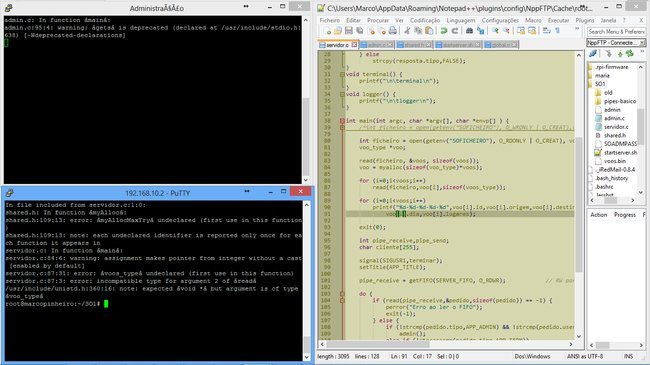This screenshot has height=365, width=650.
Task: Click the Progress column header in NppFTP queue
Action: click(625, 214)
